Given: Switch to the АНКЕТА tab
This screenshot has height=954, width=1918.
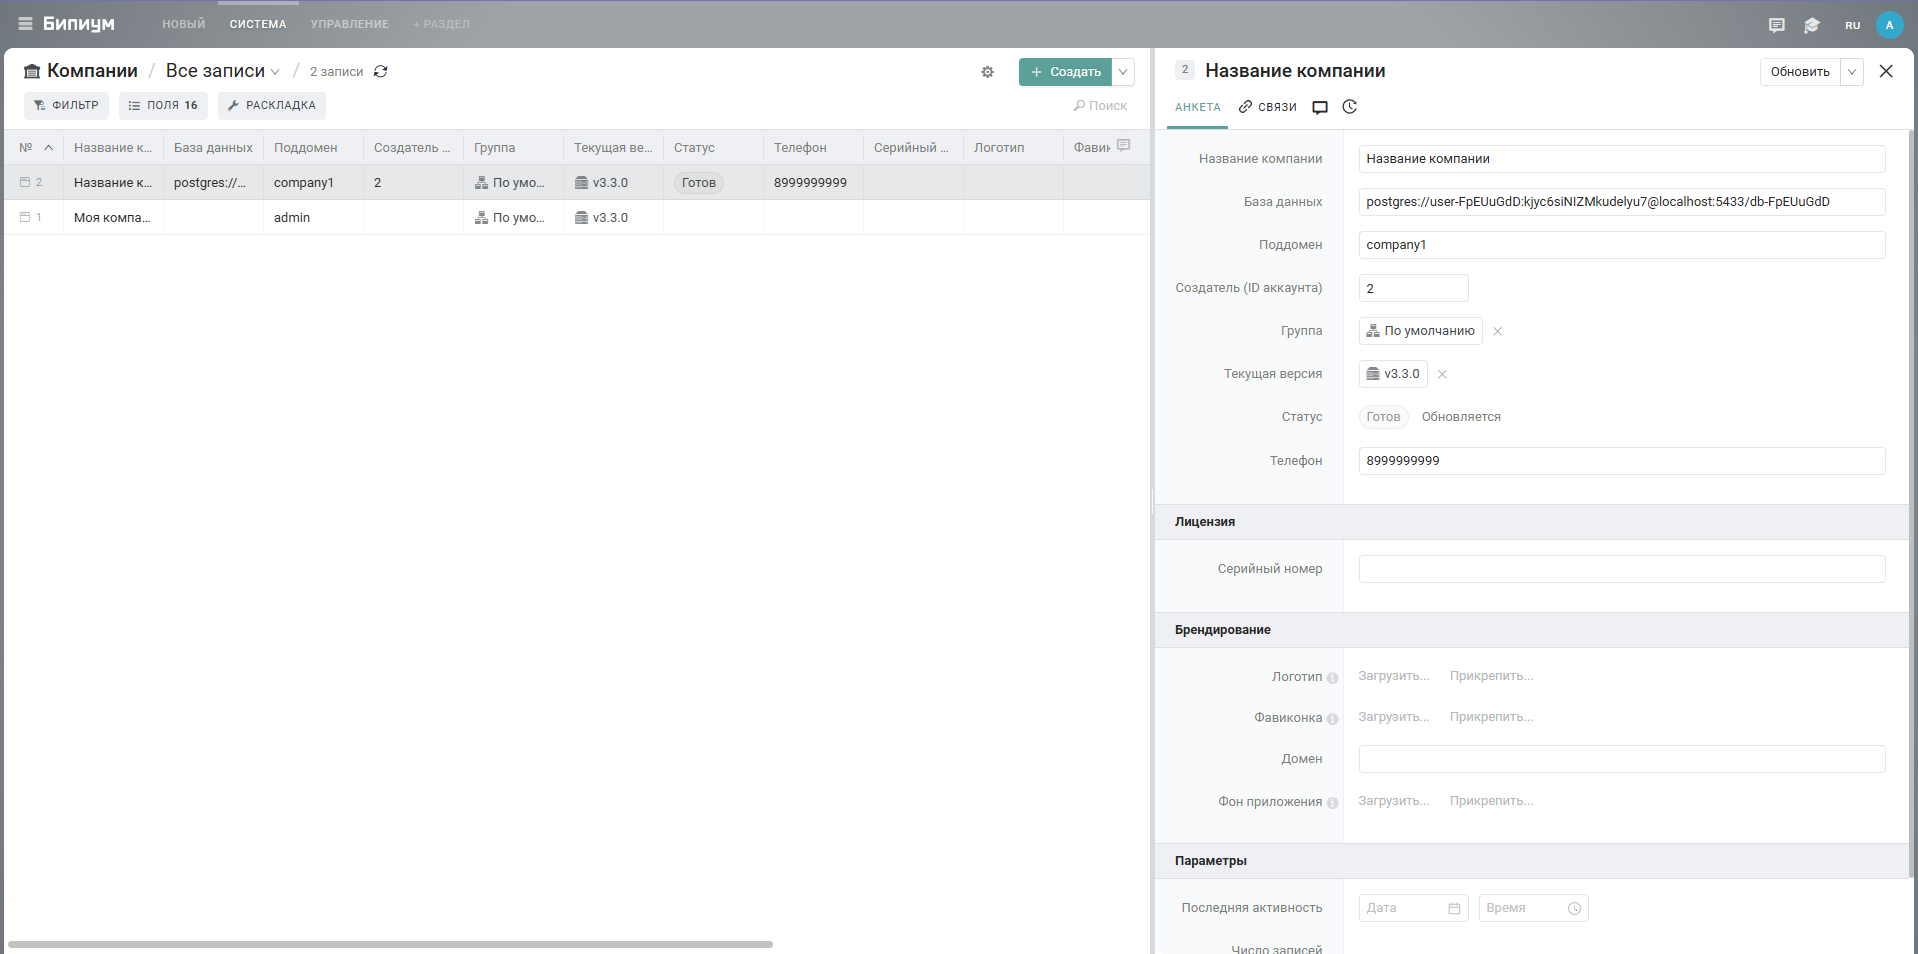Looking at the screenshot, I should point(1198,107).
